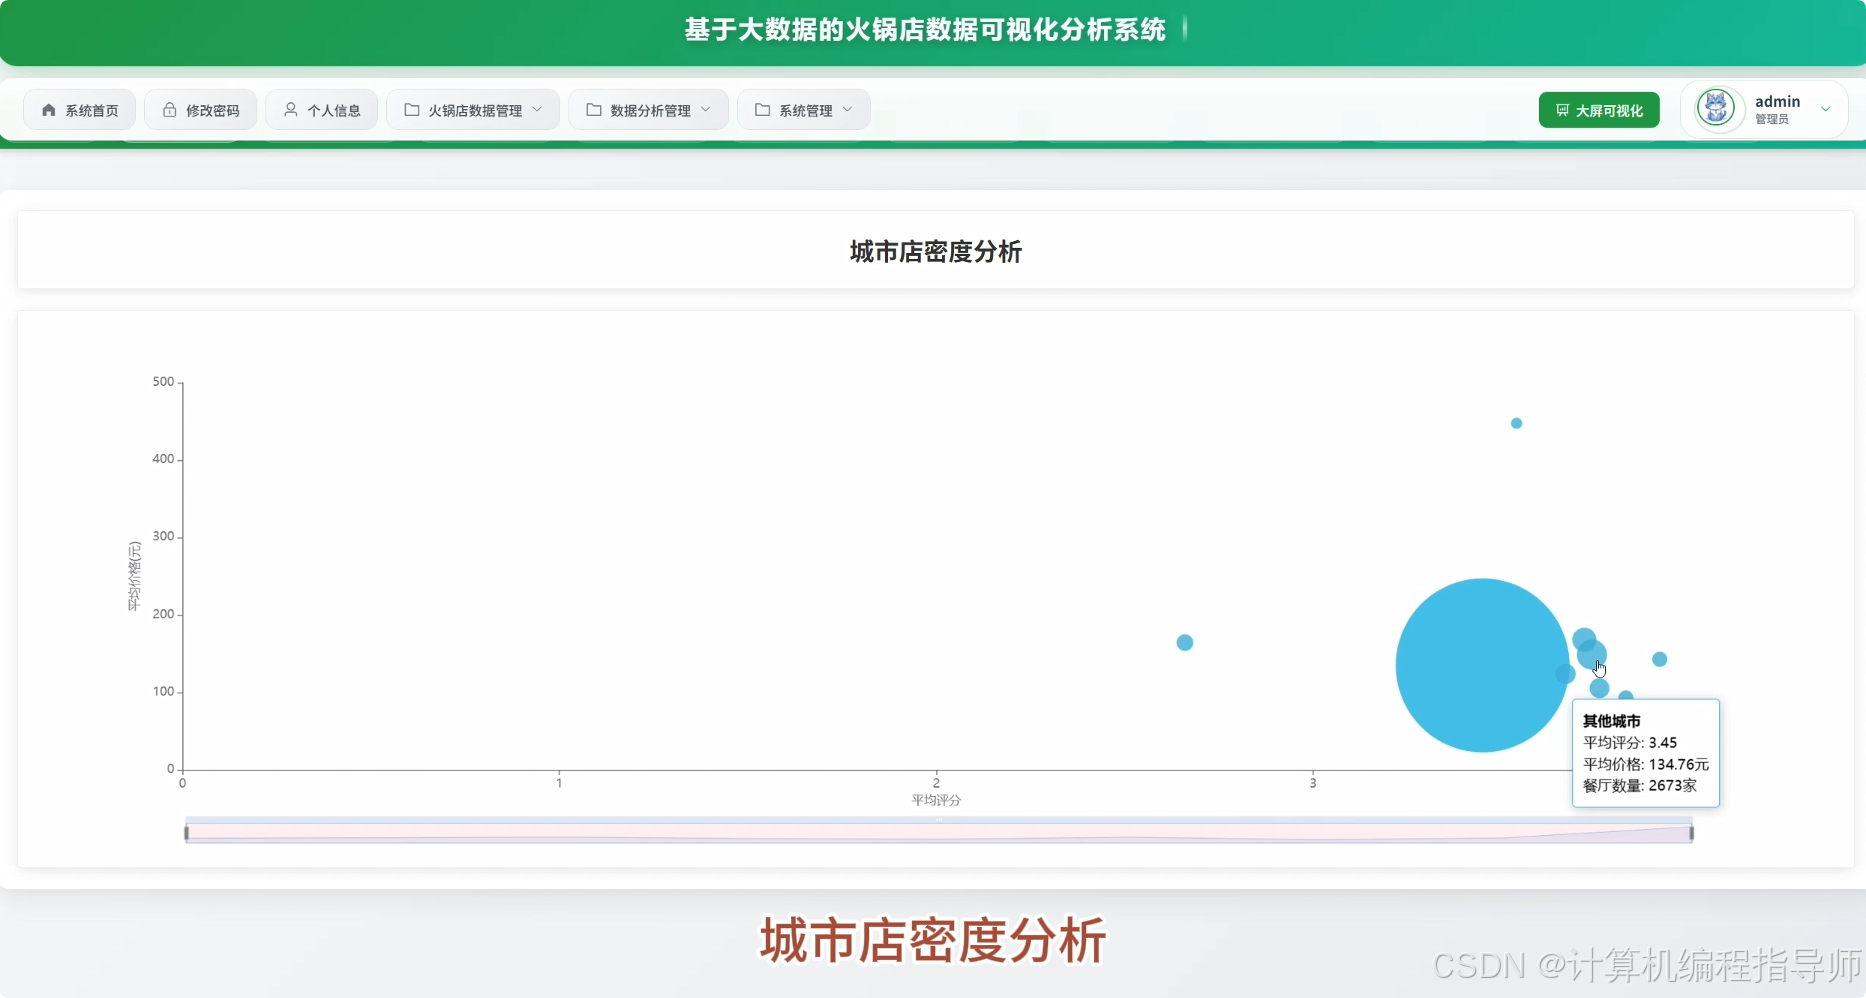Click the folder icon beside 系统管理
This screenshot has width=1866, height=998.
click(762, 110)
